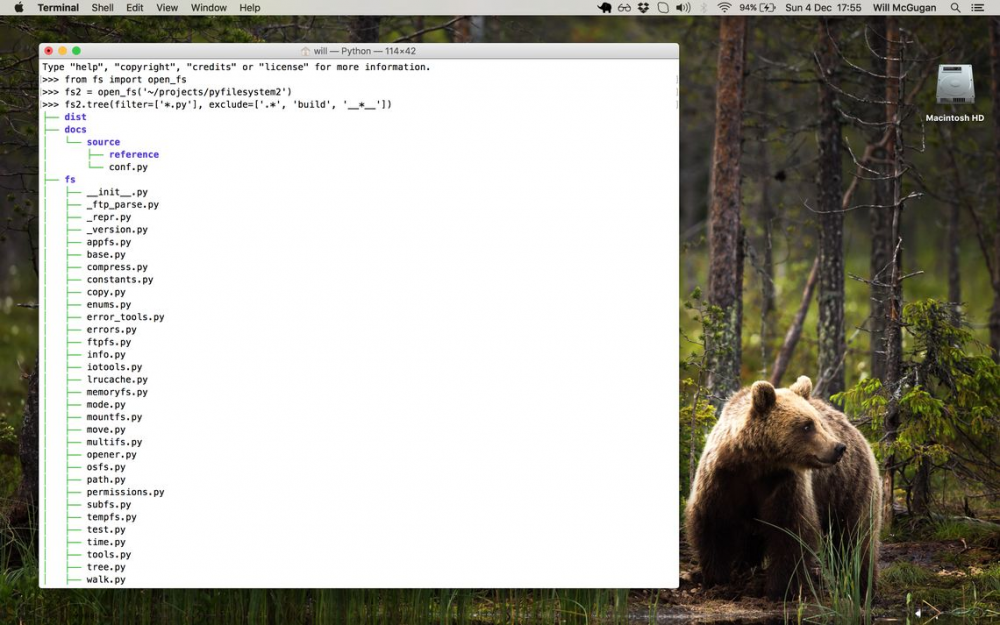Screen dimensions: 1000x625
Task: Open the Terminal application menu
Action: click(58, 8)
